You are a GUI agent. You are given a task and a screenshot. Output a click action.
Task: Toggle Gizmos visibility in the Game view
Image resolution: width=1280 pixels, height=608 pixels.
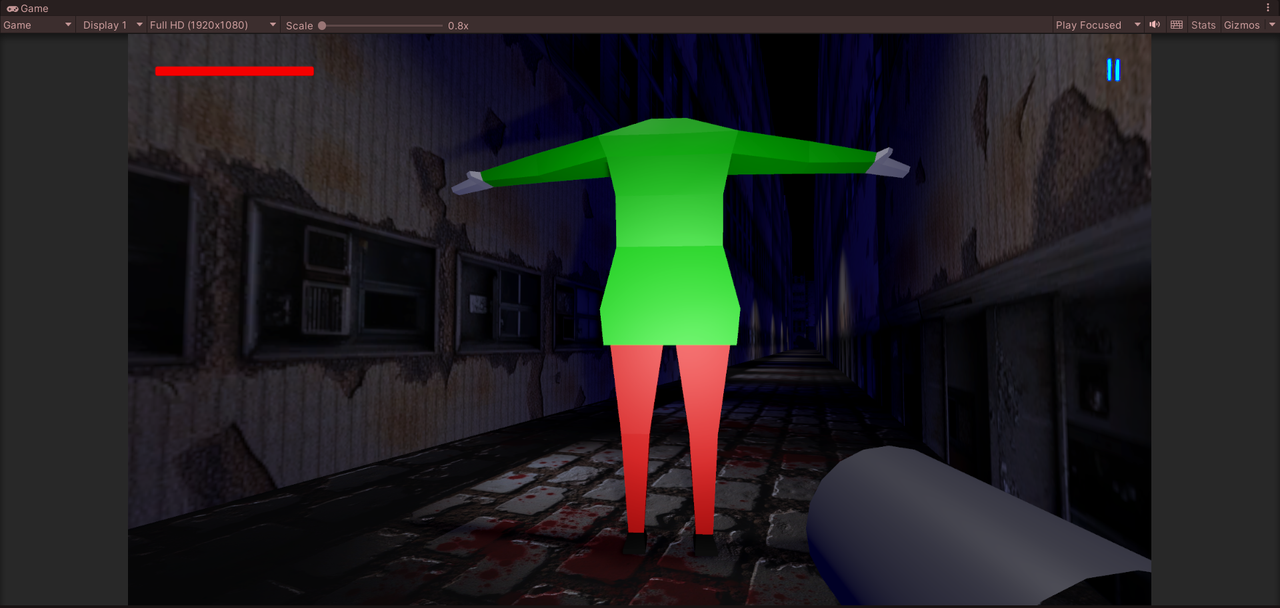[1241, 25]
